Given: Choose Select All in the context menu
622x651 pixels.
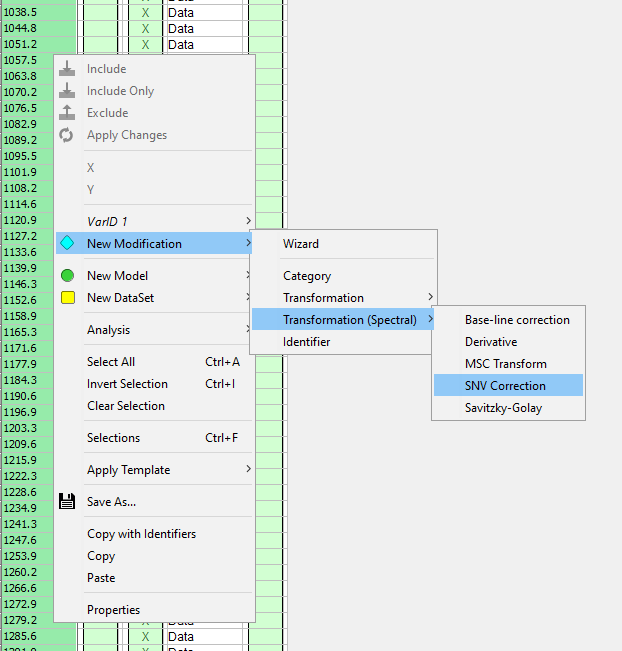Looking at the screenshot, I should (x=111, y=362).
